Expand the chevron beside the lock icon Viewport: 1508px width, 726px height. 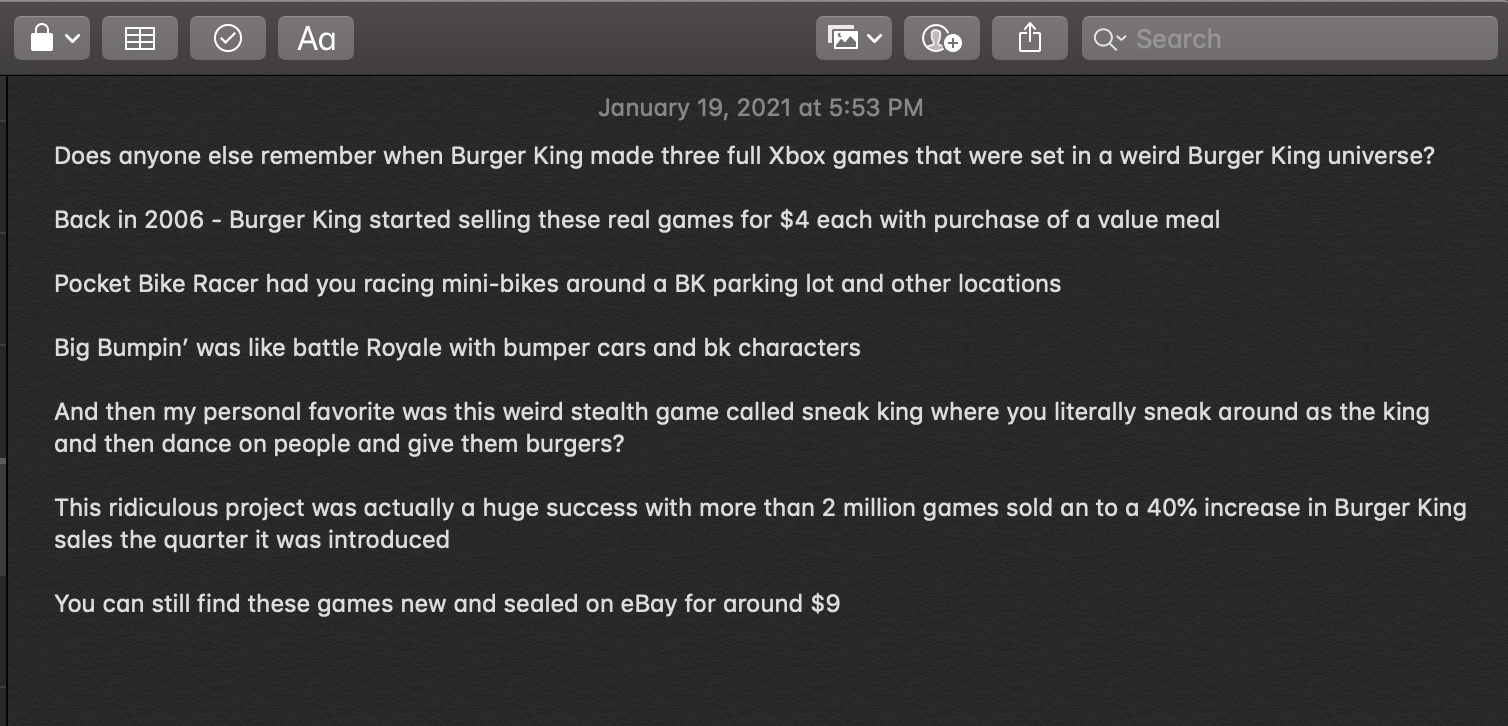pyautogui.click(x=72, y=39)
